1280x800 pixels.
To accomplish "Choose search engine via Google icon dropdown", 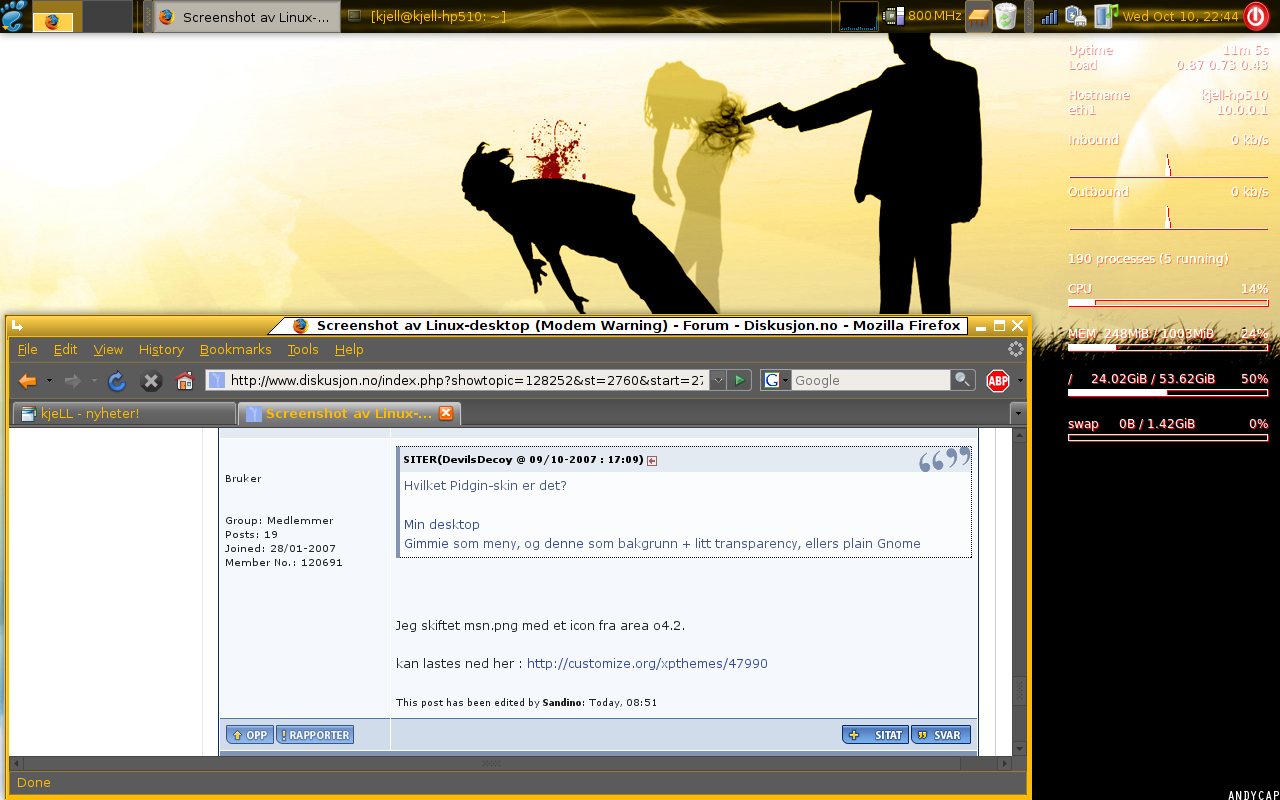I will 776,380.
